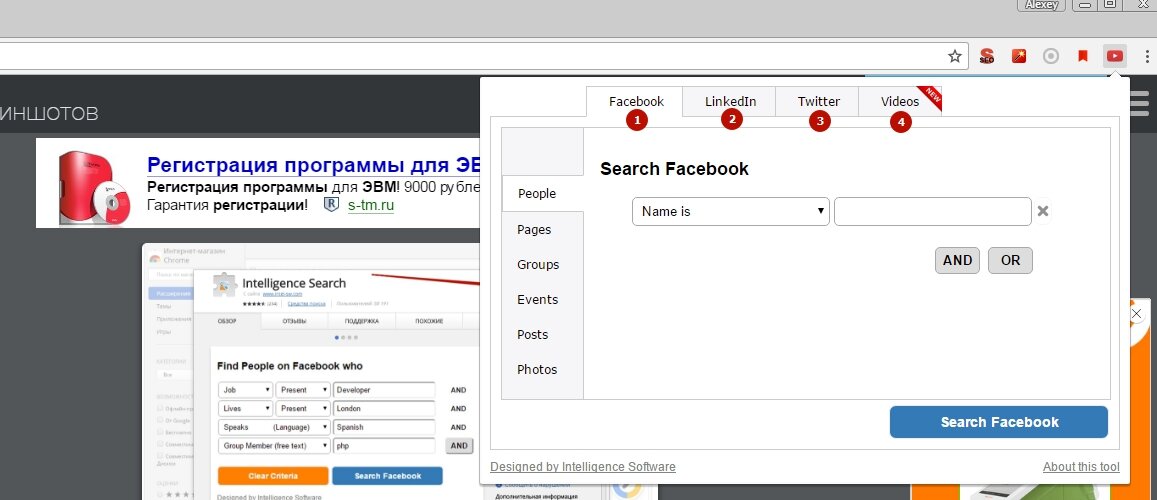Screen dimensions: 1157x500
Task: Add an OR condition
Action: point(1010,260)
